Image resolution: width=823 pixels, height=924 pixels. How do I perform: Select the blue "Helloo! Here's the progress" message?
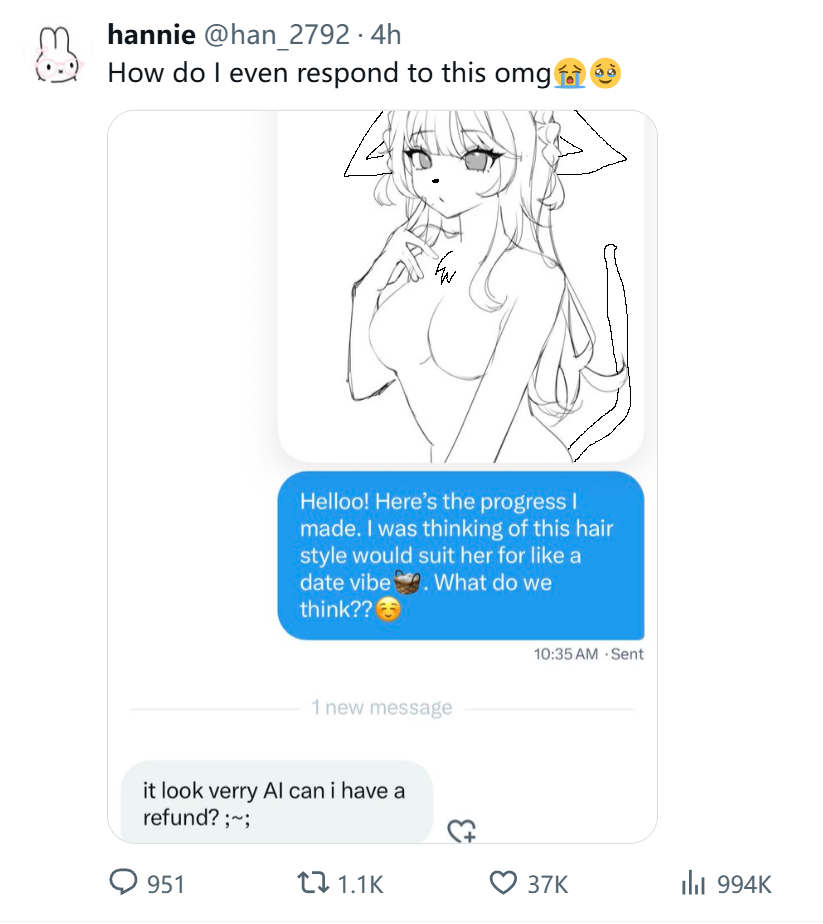460,555
